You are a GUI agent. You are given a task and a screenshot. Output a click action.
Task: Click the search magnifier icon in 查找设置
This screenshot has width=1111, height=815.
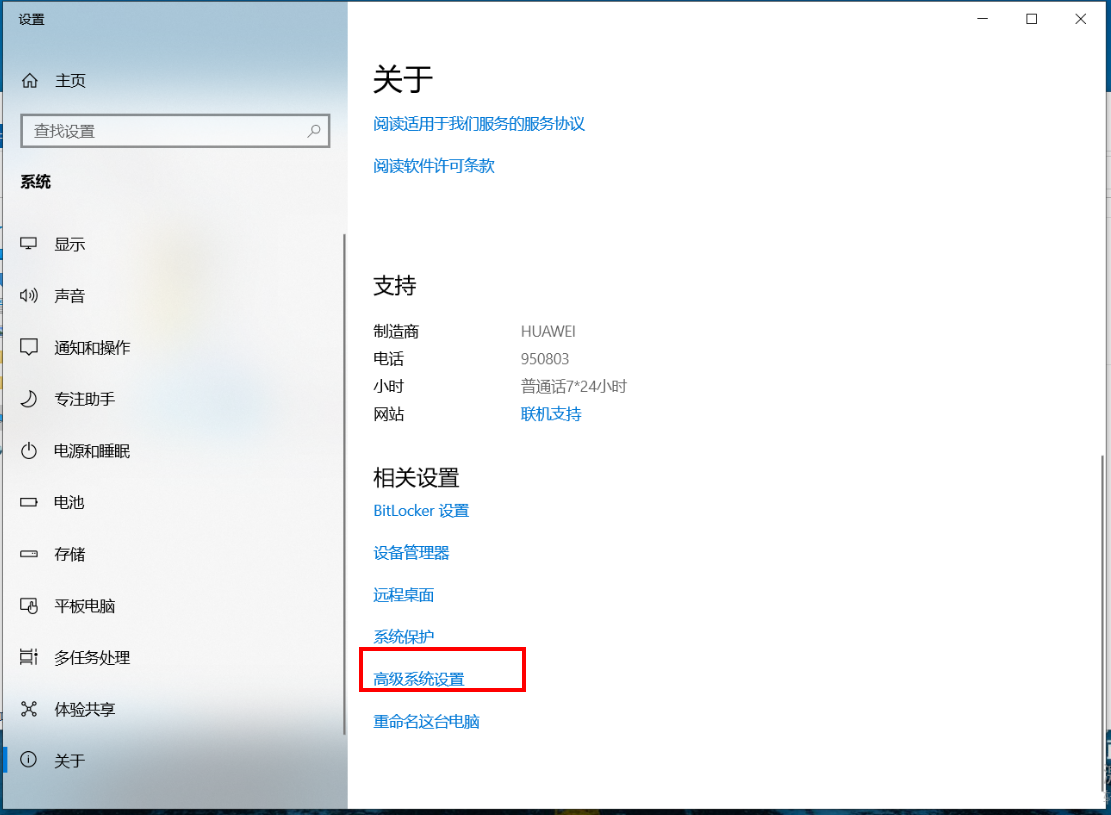314,131
